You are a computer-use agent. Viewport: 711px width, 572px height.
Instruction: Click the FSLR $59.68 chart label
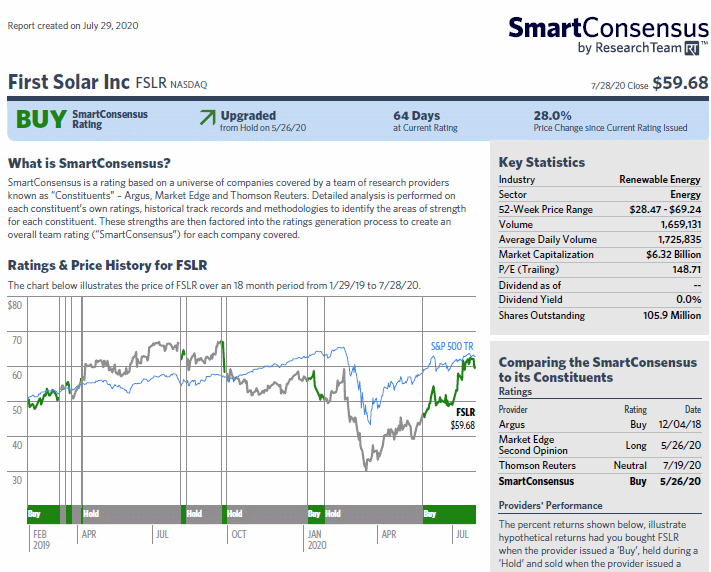[463, 418]
